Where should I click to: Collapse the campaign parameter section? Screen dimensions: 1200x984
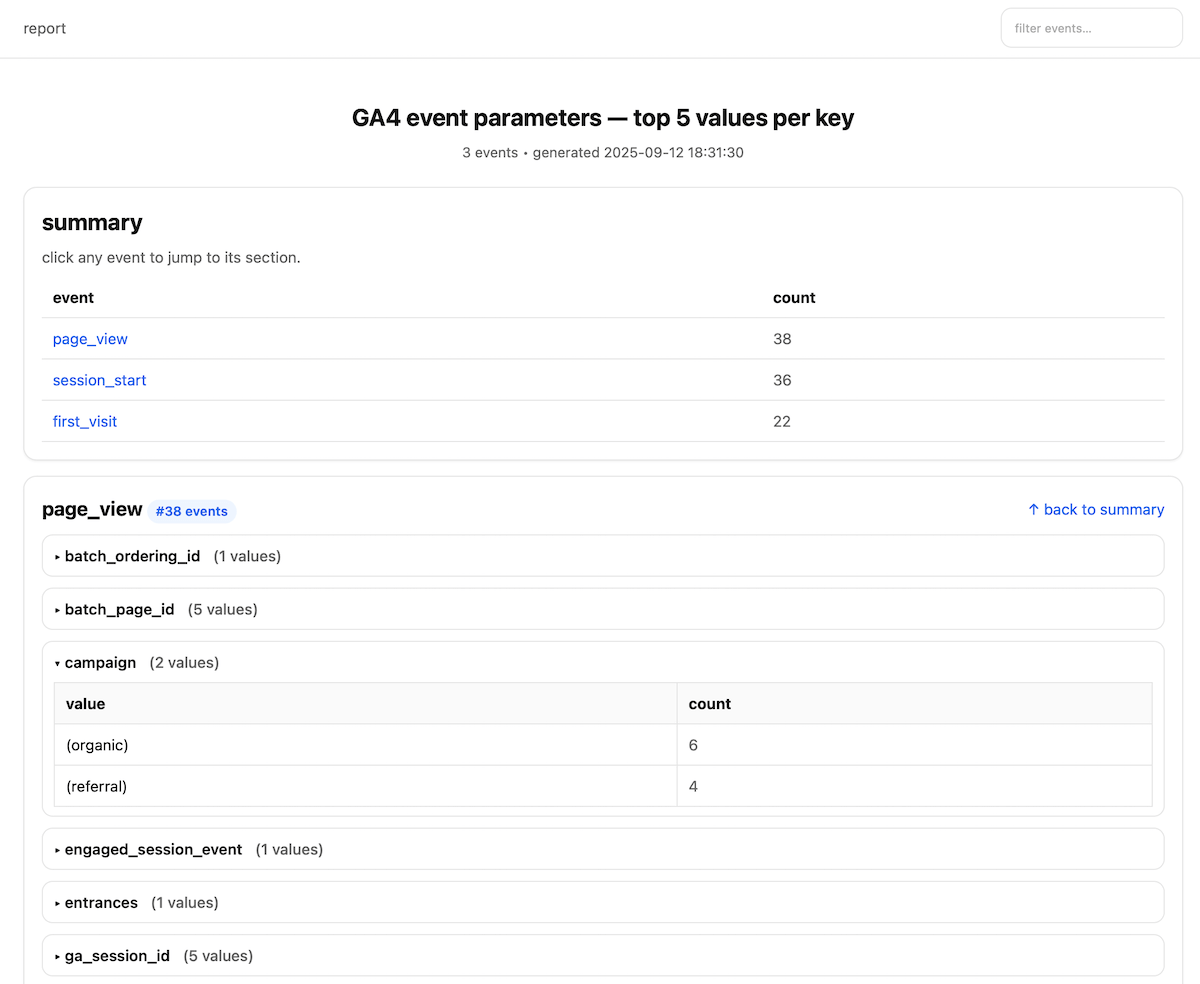100,662
